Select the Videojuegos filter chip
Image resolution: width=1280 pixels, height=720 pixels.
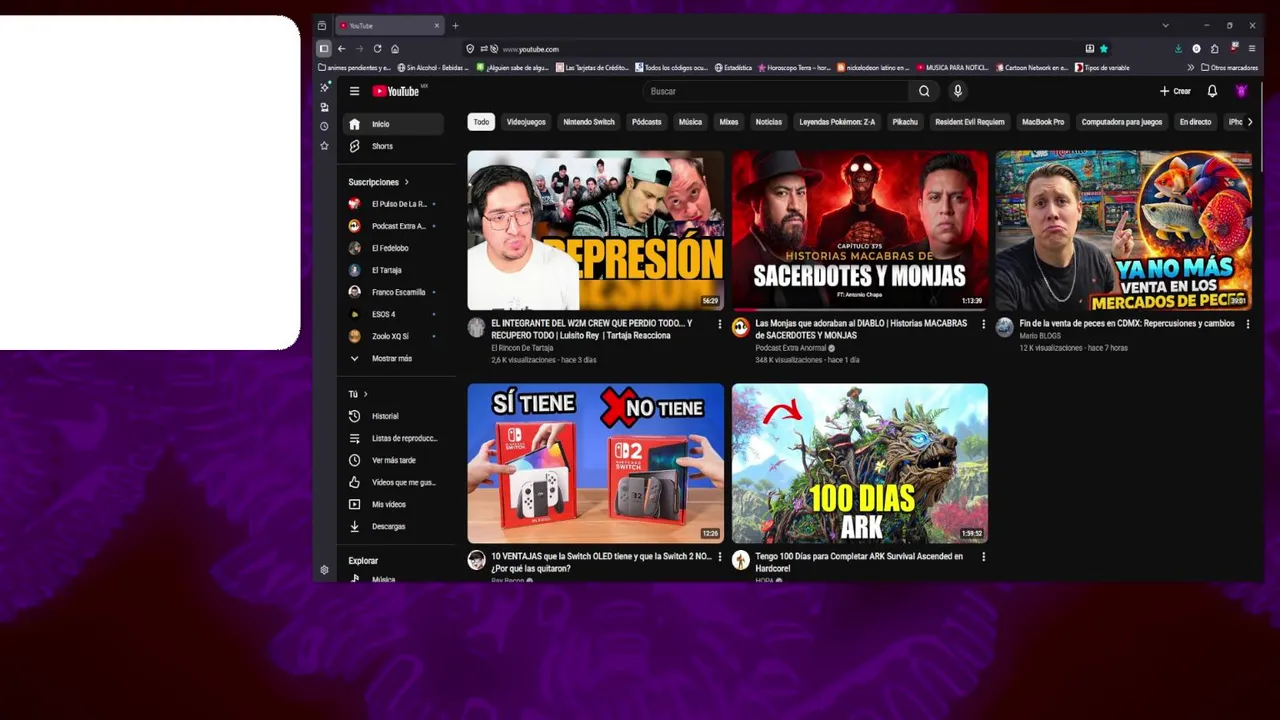[526, 122]
